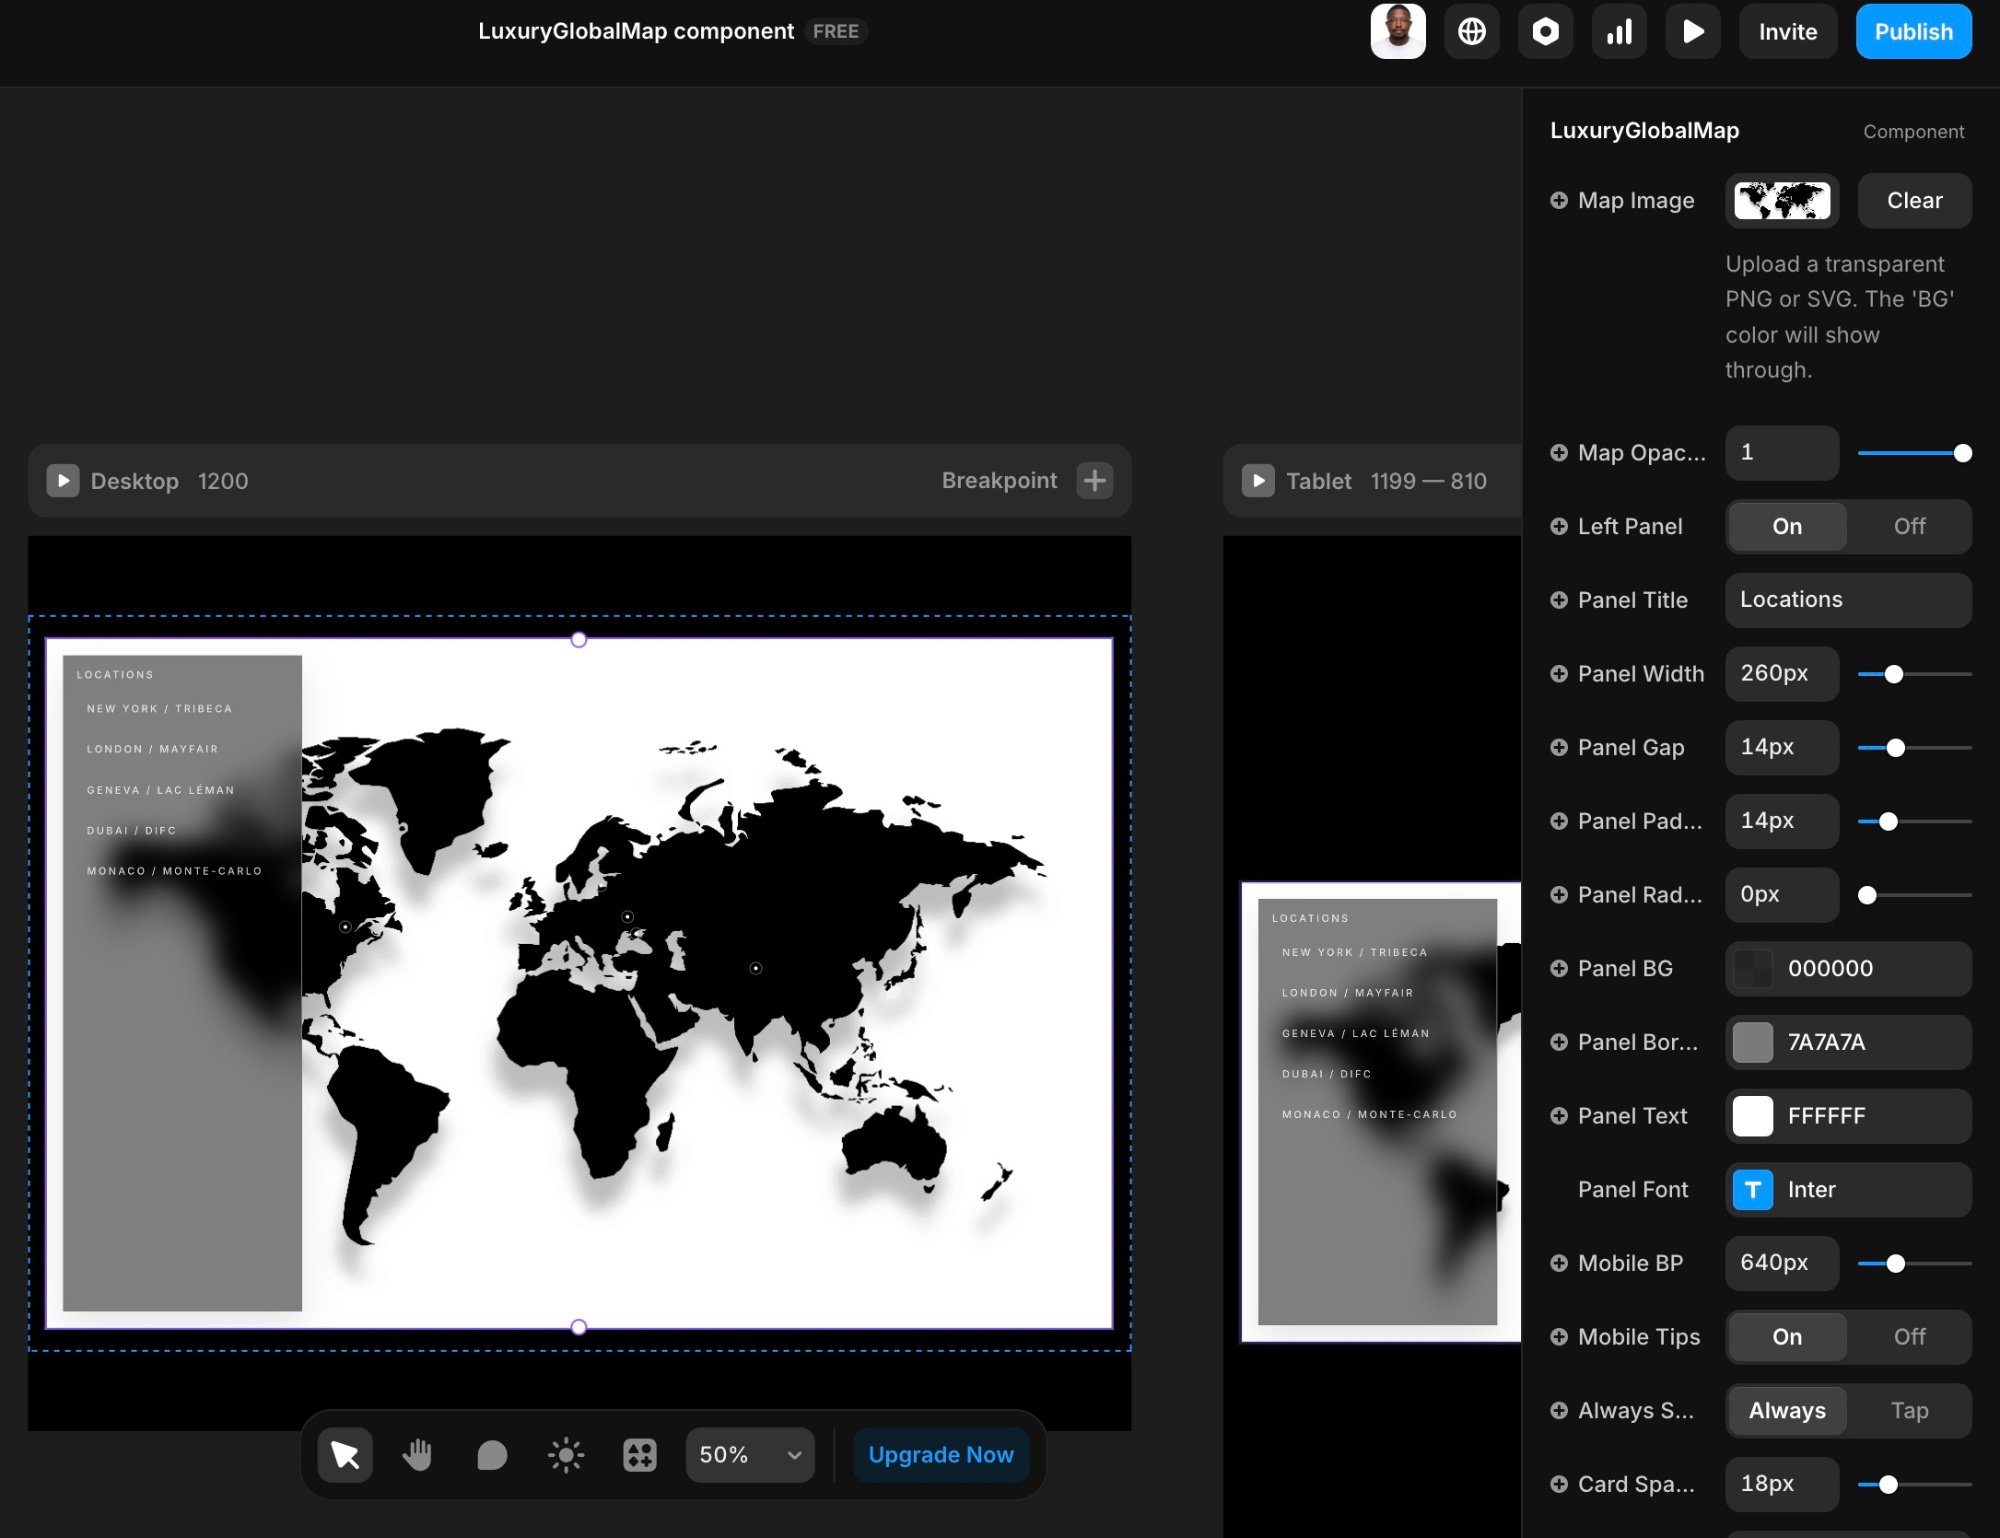This screenshot has width=2000, height=1538.
Task: Open the Panel Font Inter selector
Action: (1847, 1190)
